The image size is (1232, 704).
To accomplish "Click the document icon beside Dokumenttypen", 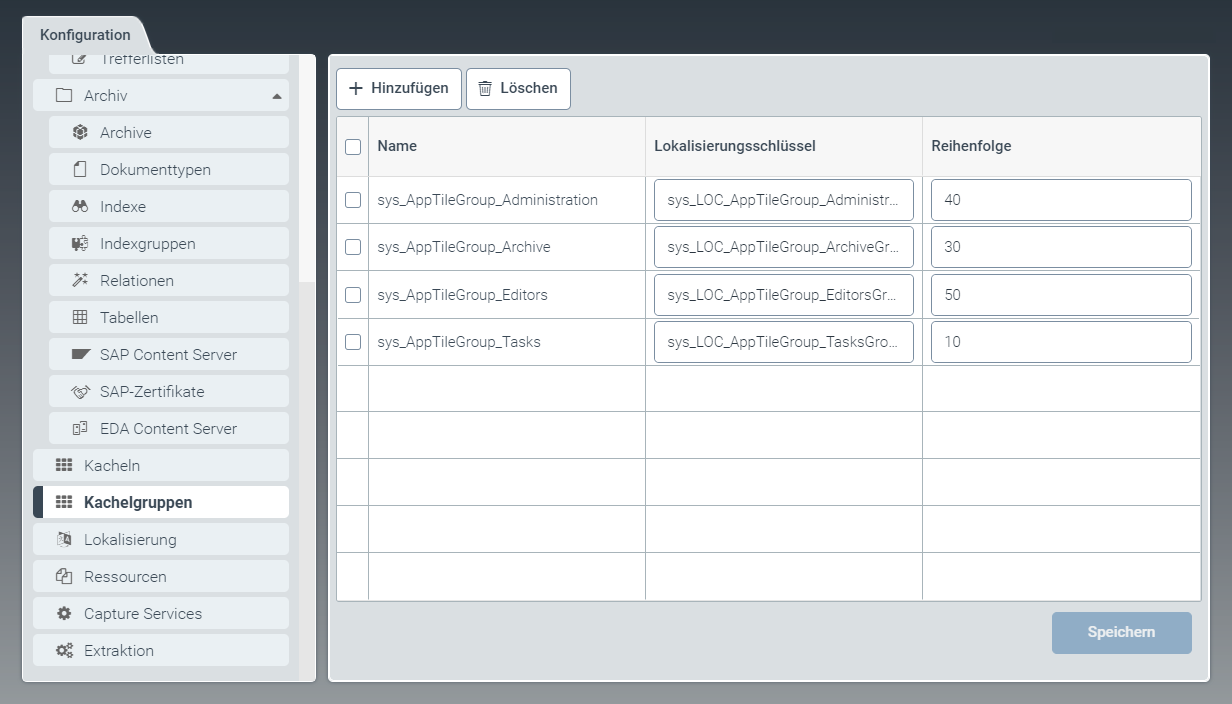I will click(x=80, y=170).
